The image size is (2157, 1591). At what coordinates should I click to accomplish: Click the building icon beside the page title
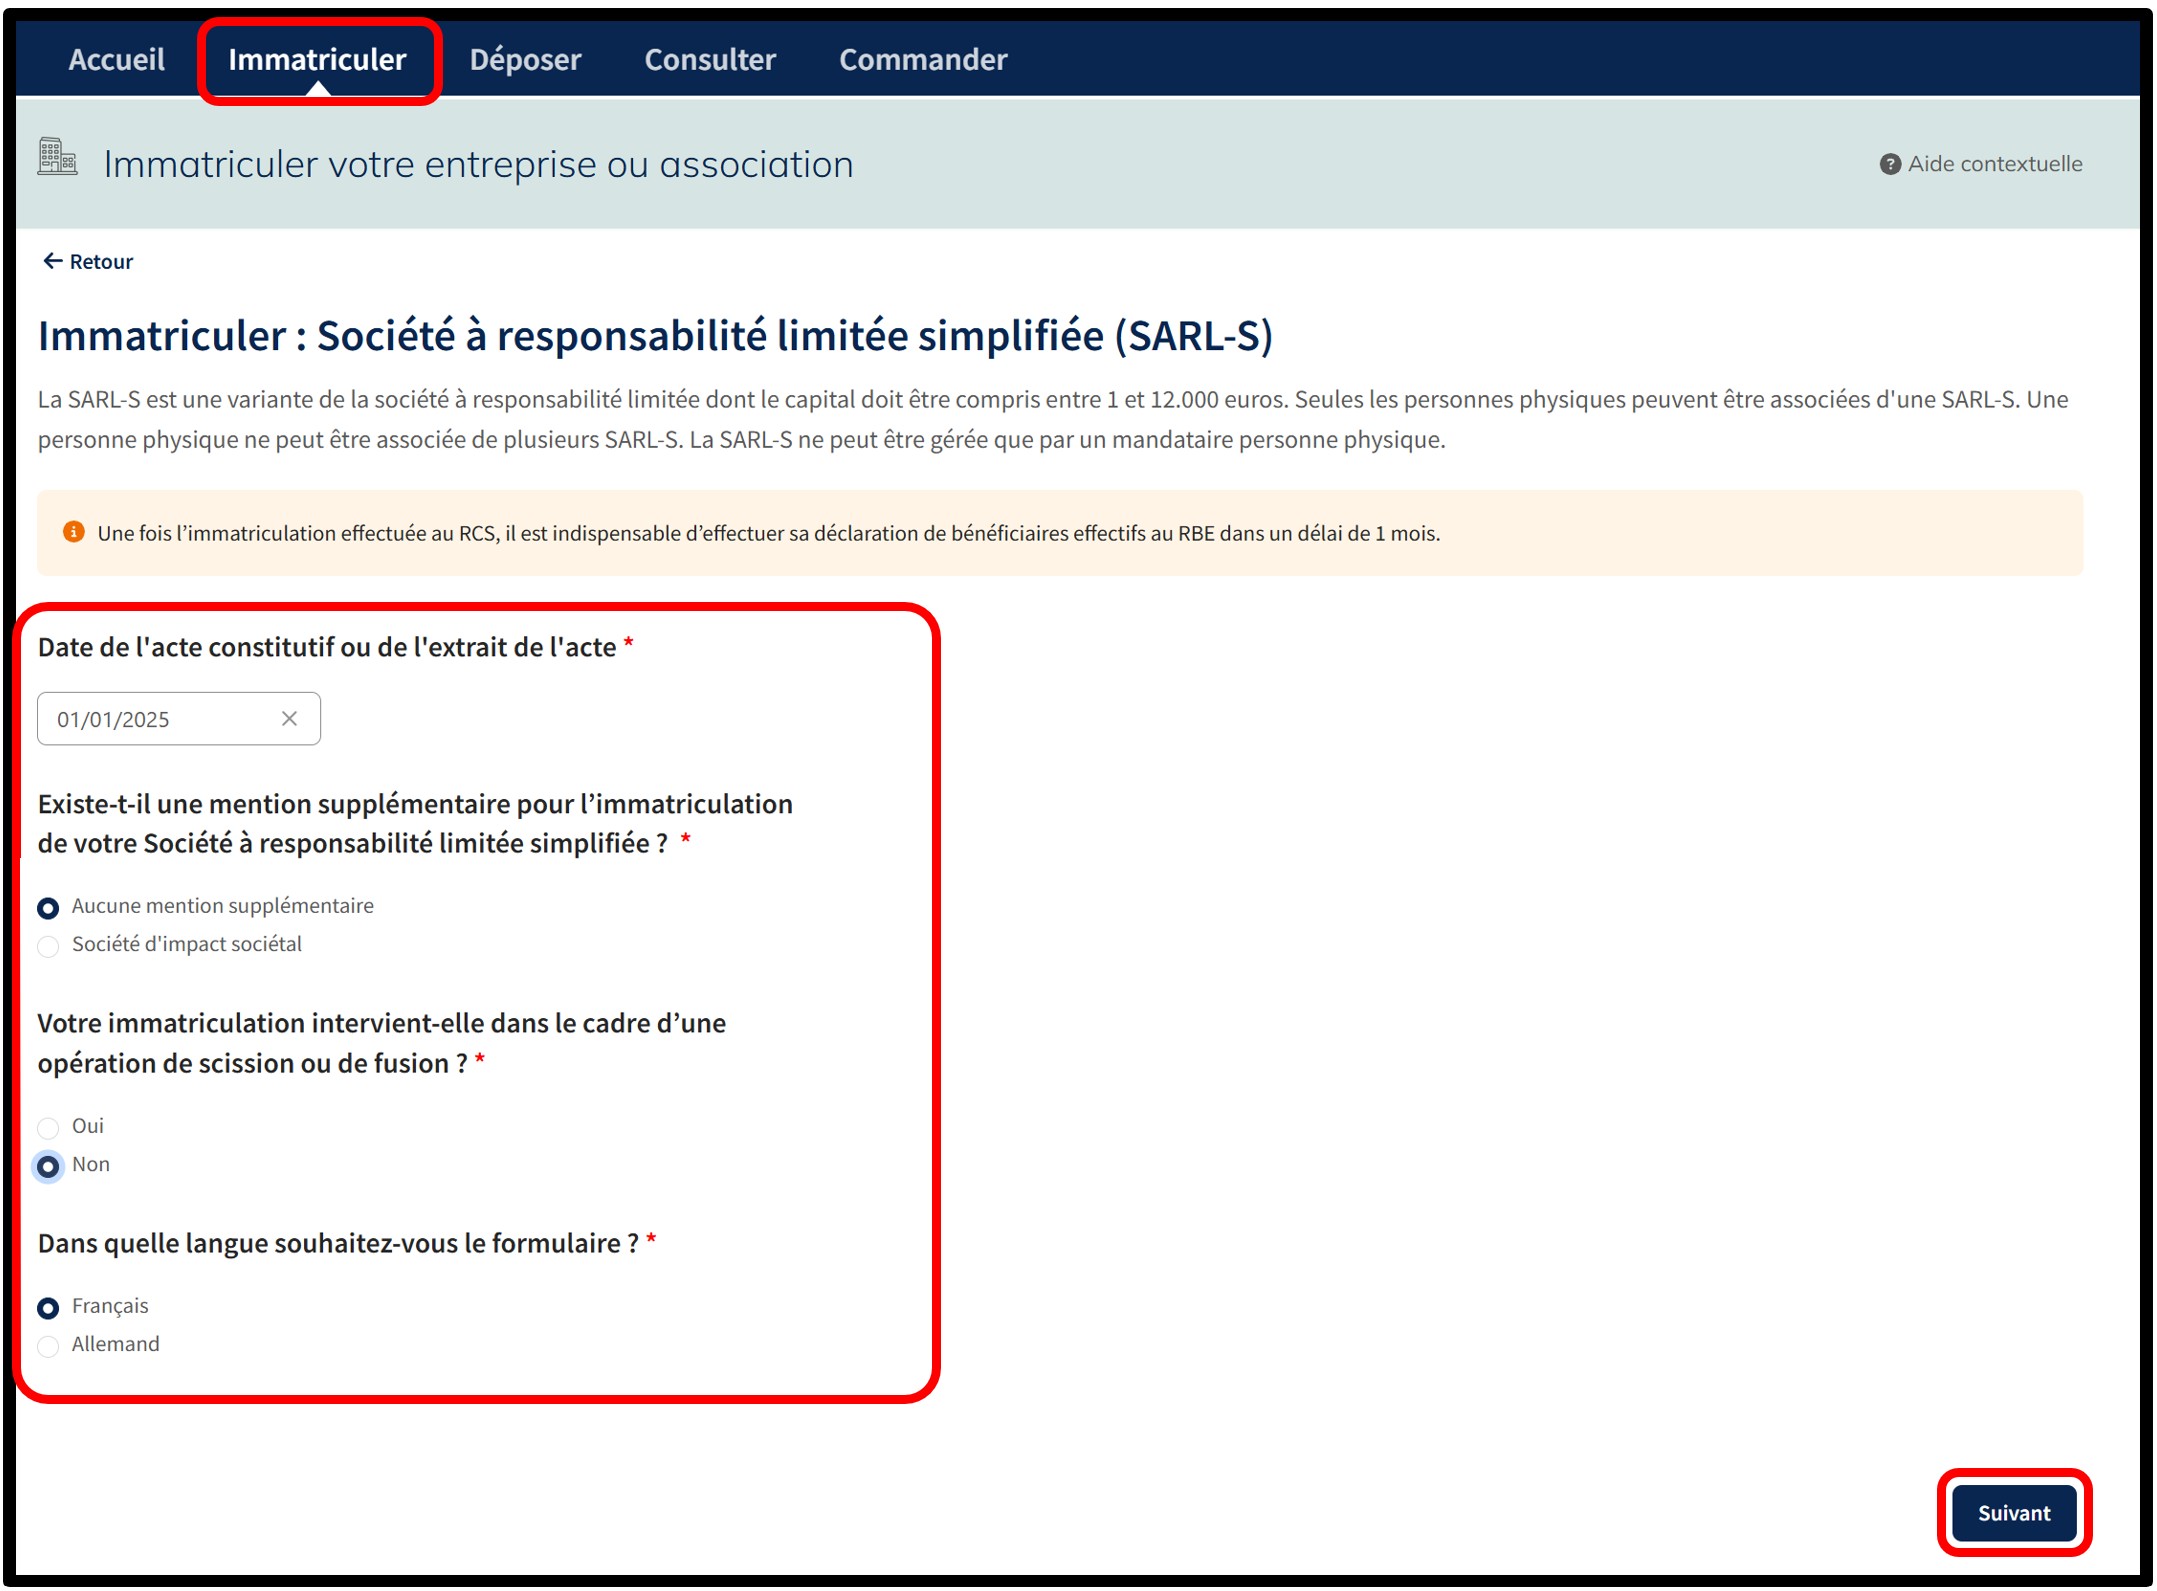pyautogui.click(x=57, y=158)
